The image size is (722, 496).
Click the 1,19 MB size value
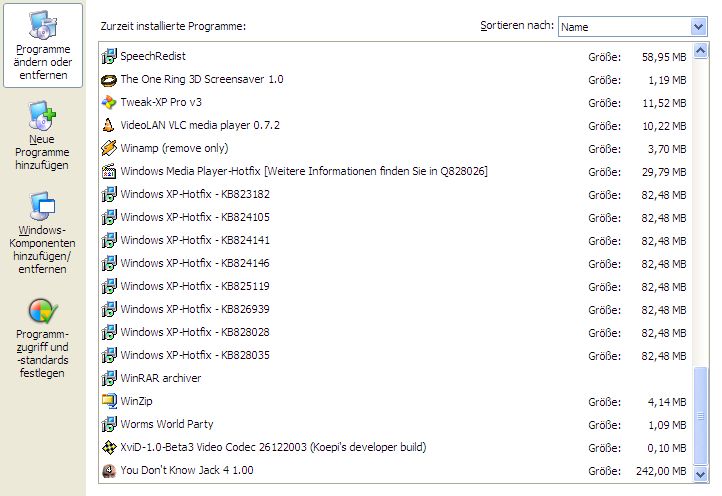(667, 80)
